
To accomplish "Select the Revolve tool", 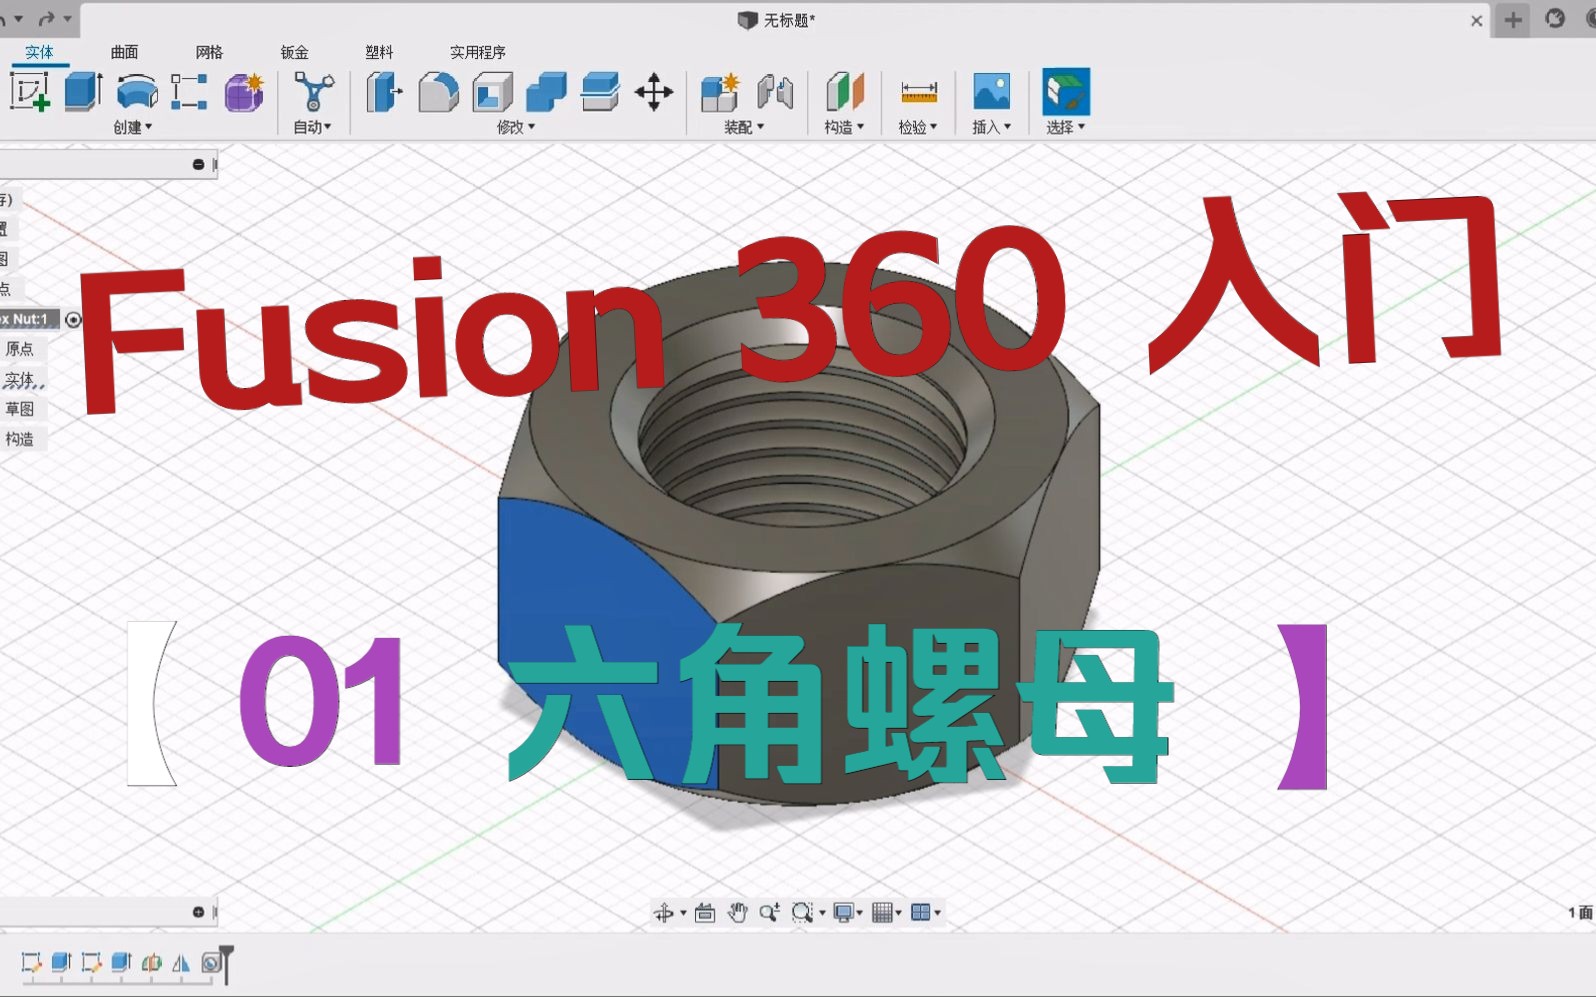I will [137, 92].
